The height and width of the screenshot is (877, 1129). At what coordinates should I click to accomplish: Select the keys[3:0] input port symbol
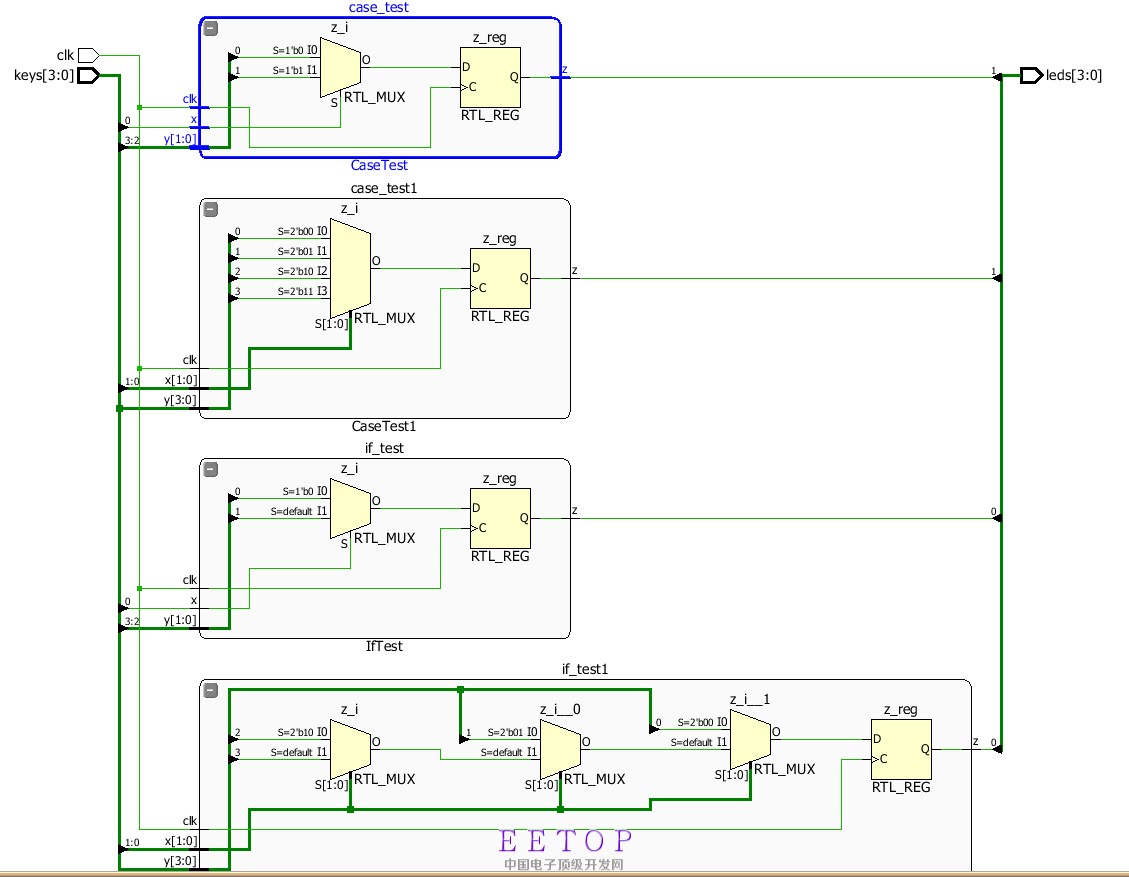coord(89,75)
